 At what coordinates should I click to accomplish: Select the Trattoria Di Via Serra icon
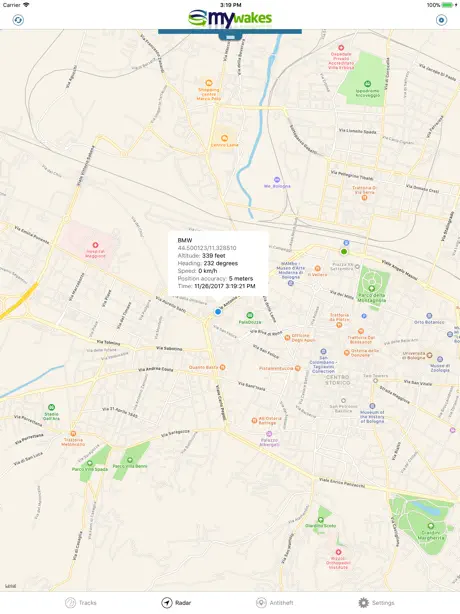click(364, 197)
